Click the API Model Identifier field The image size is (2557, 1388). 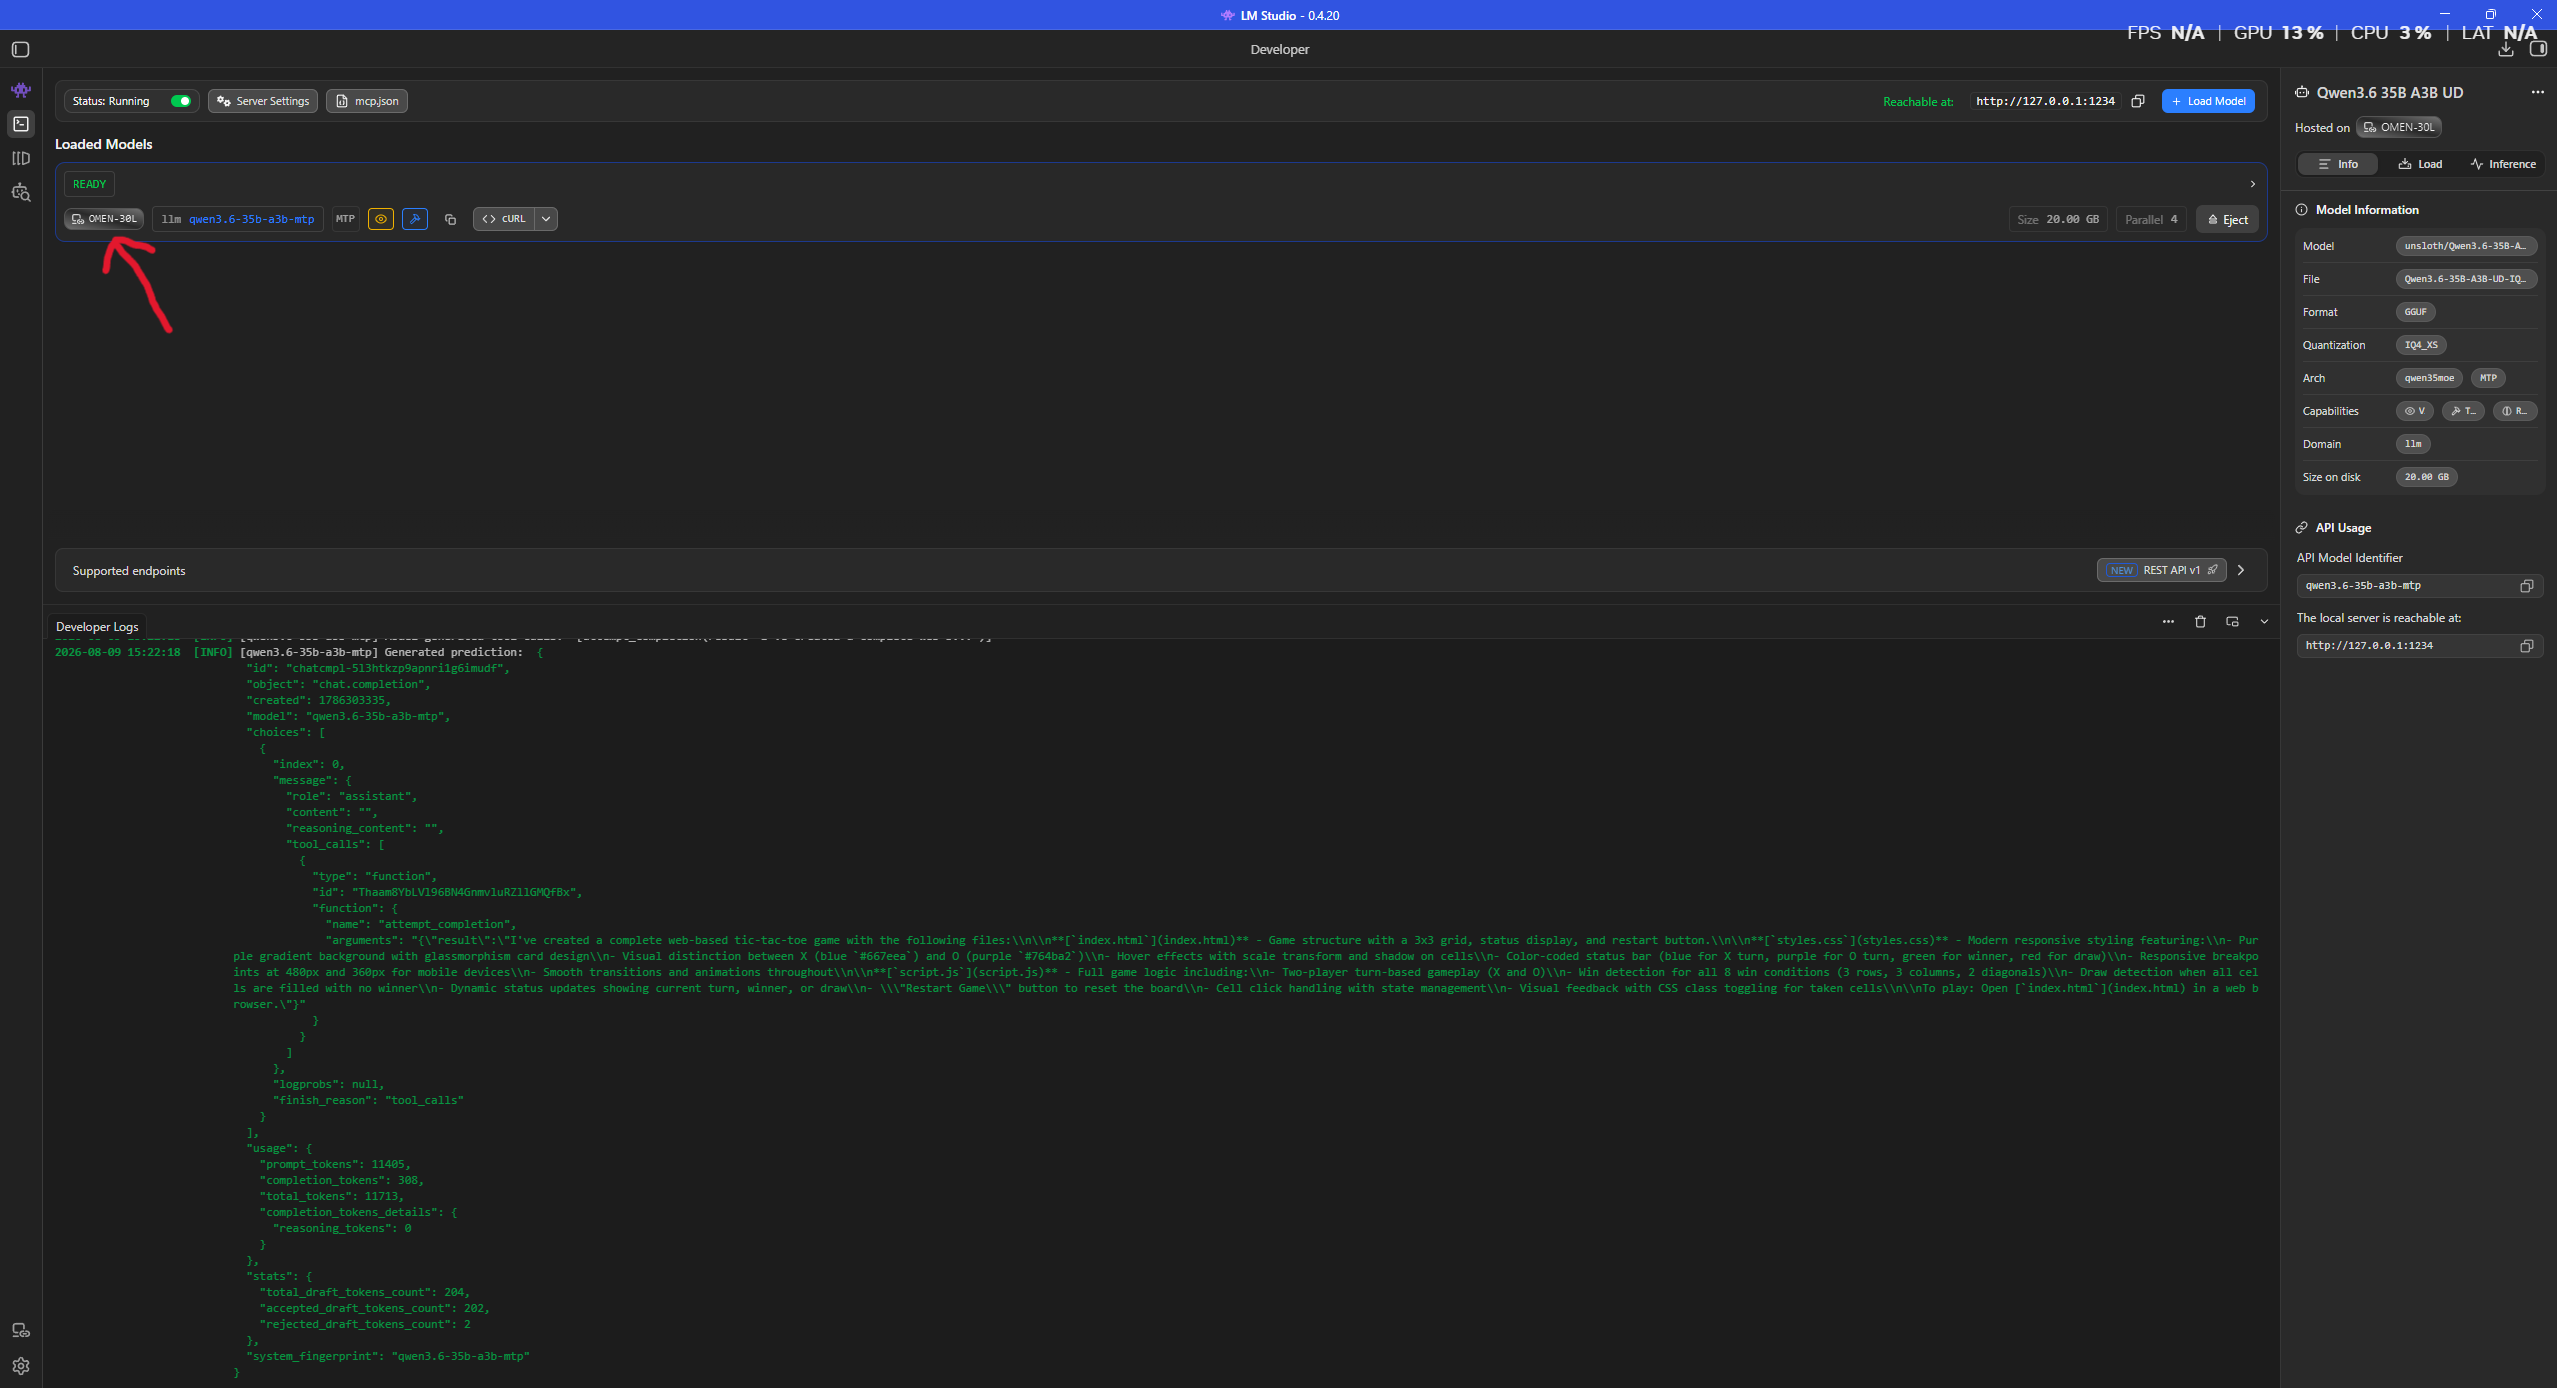(x=2420, y=586)
